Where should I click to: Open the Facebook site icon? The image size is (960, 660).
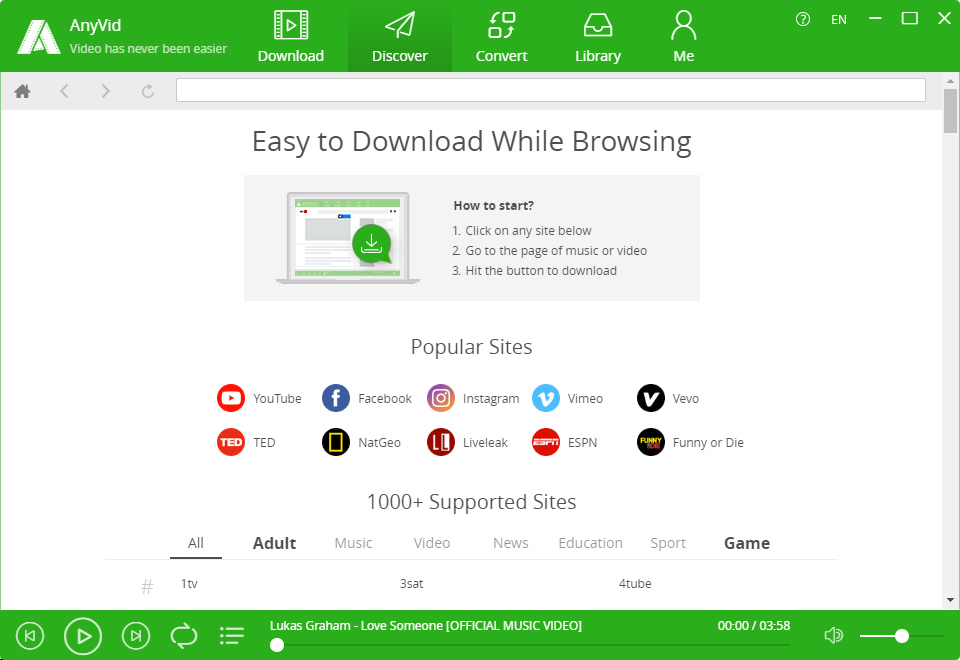coord(336,399)
